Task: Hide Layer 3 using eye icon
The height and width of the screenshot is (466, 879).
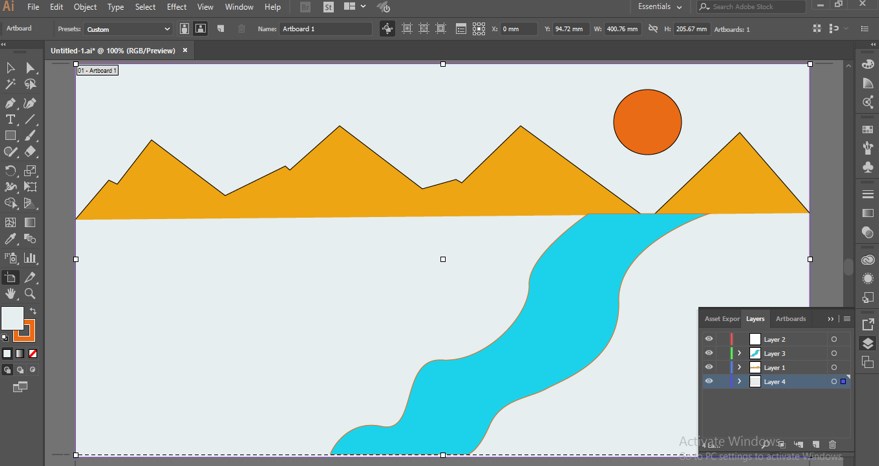Action: [709, 353]
